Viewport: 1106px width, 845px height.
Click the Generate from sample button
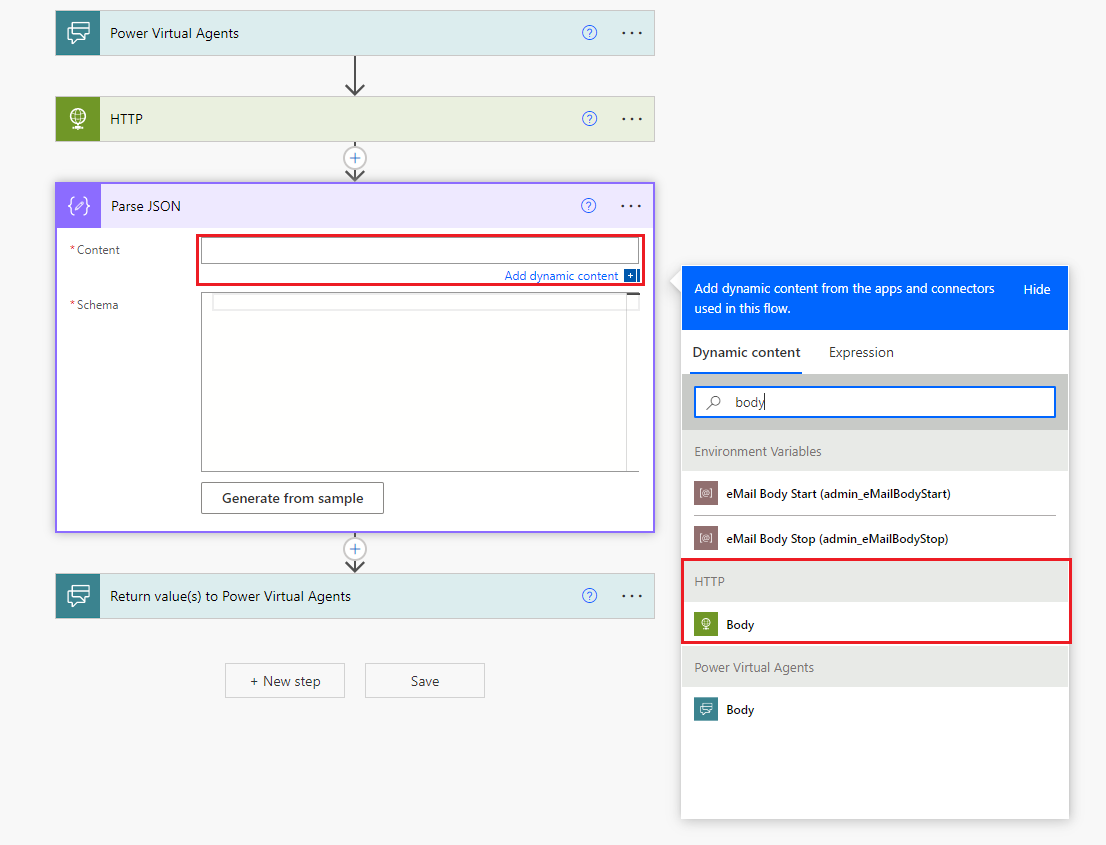pyautogui.click(x=292, y=498)
